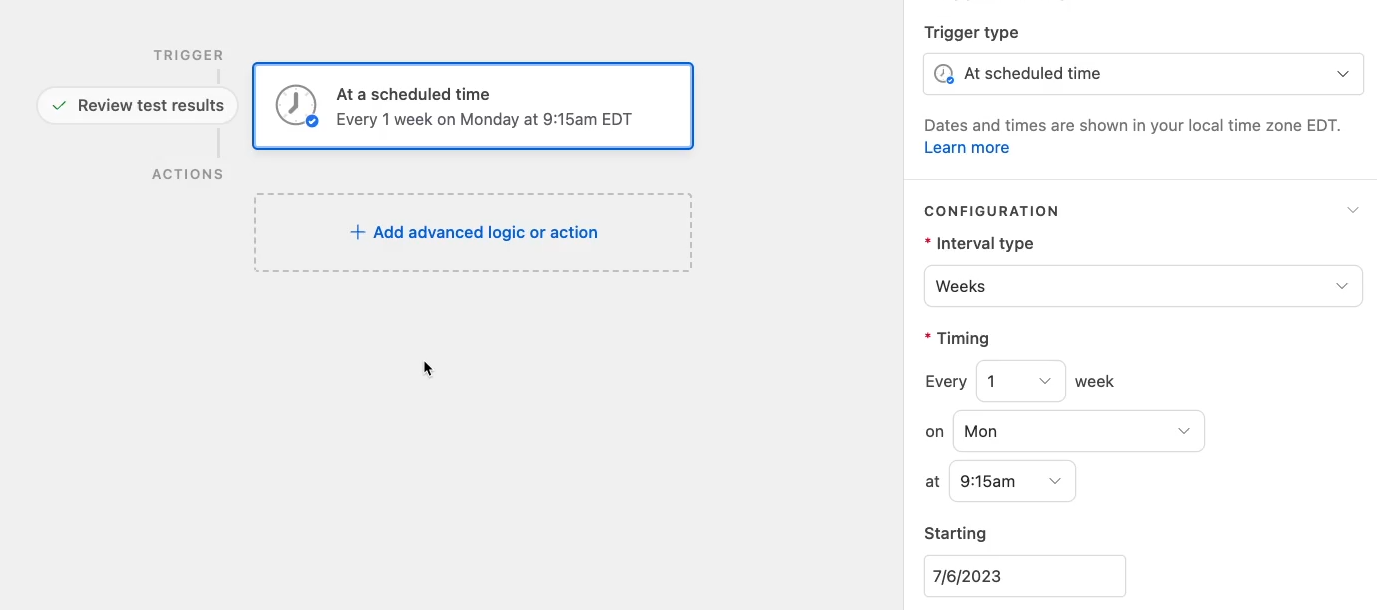Click the Every 1 week schedule summary text
Image resolution: width=1377 pixels, height=610 pixels.
484,119
